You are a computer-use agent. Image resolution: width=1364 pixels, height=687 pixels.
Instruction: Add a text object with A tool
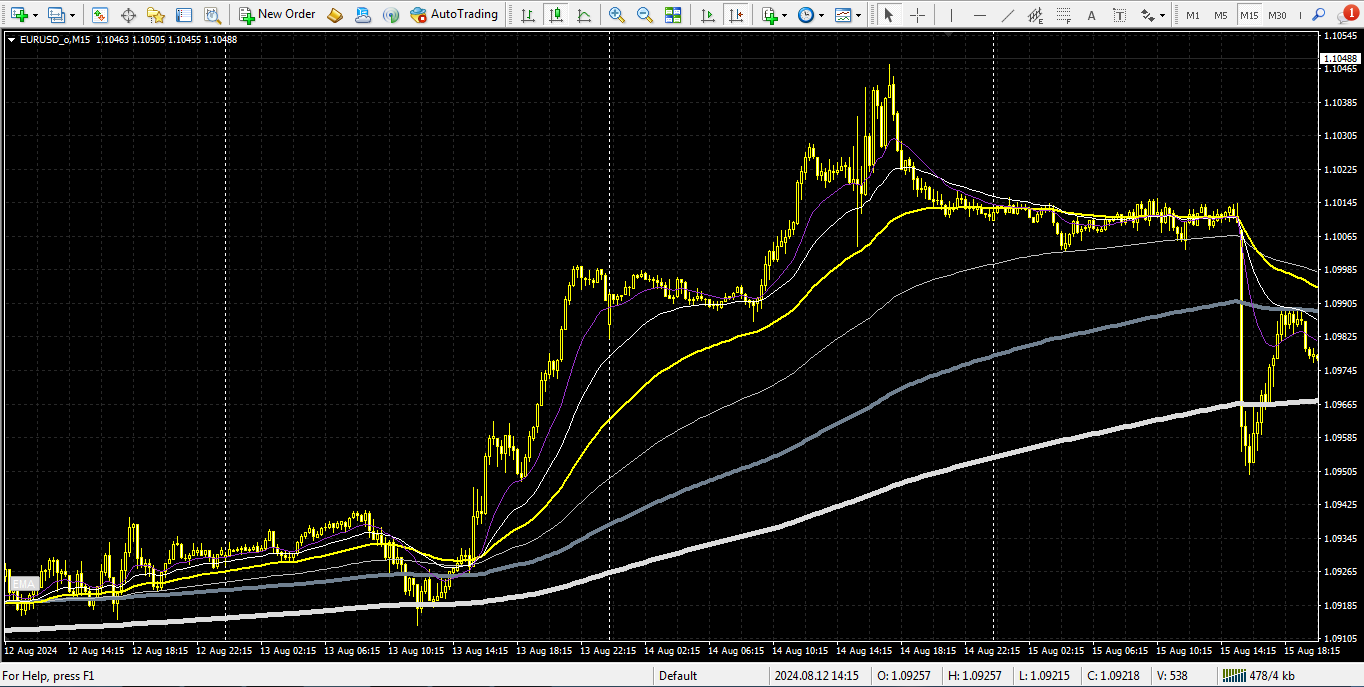coord(1091,15)
